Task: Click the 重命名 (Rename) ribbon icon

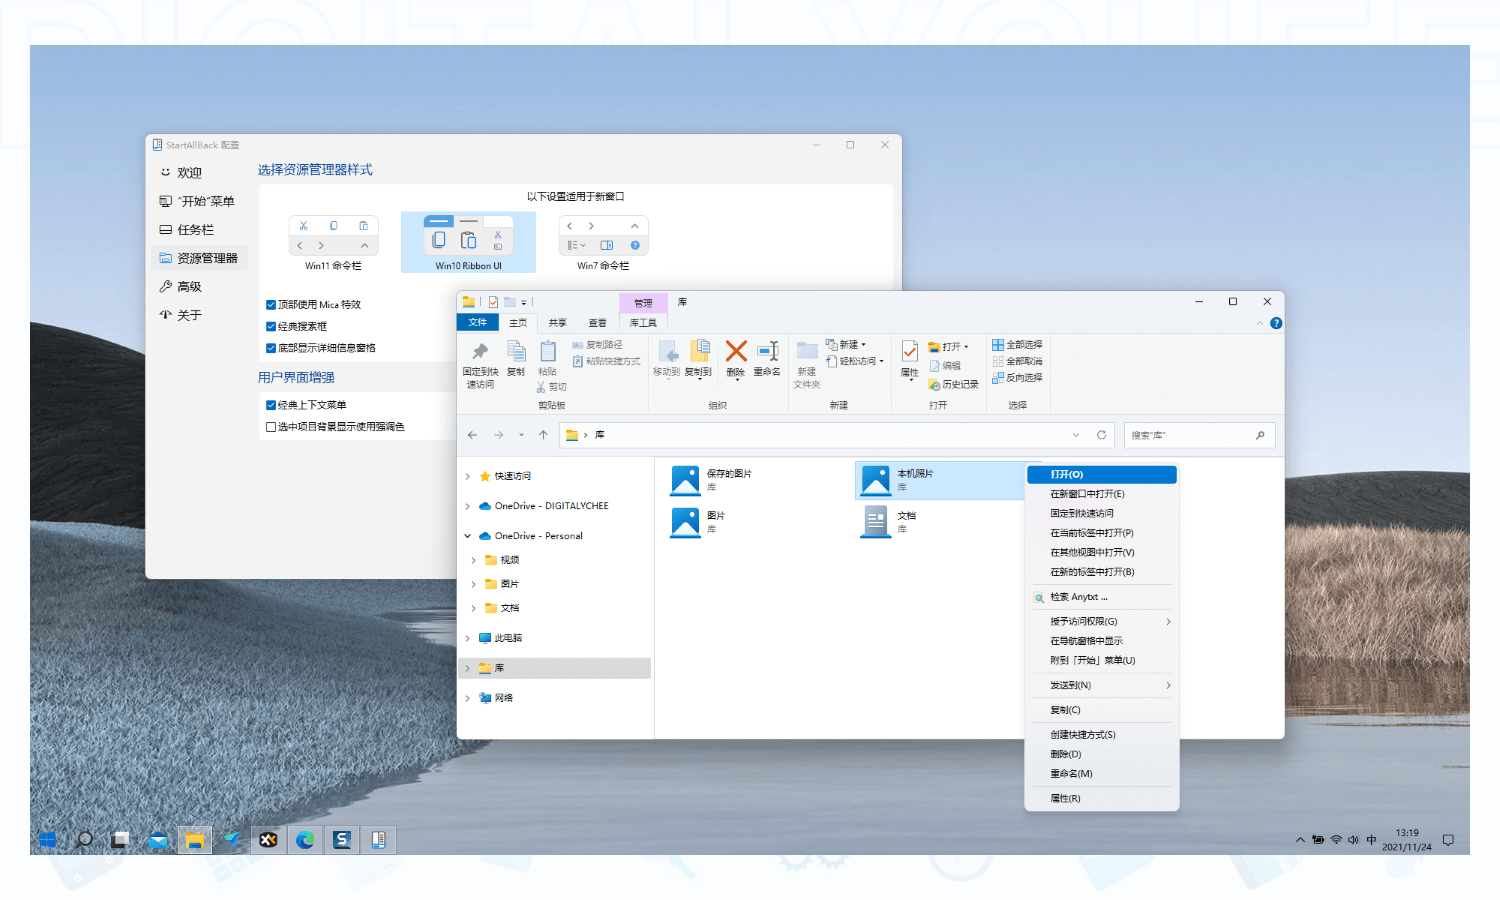Action: click(766, 357)
